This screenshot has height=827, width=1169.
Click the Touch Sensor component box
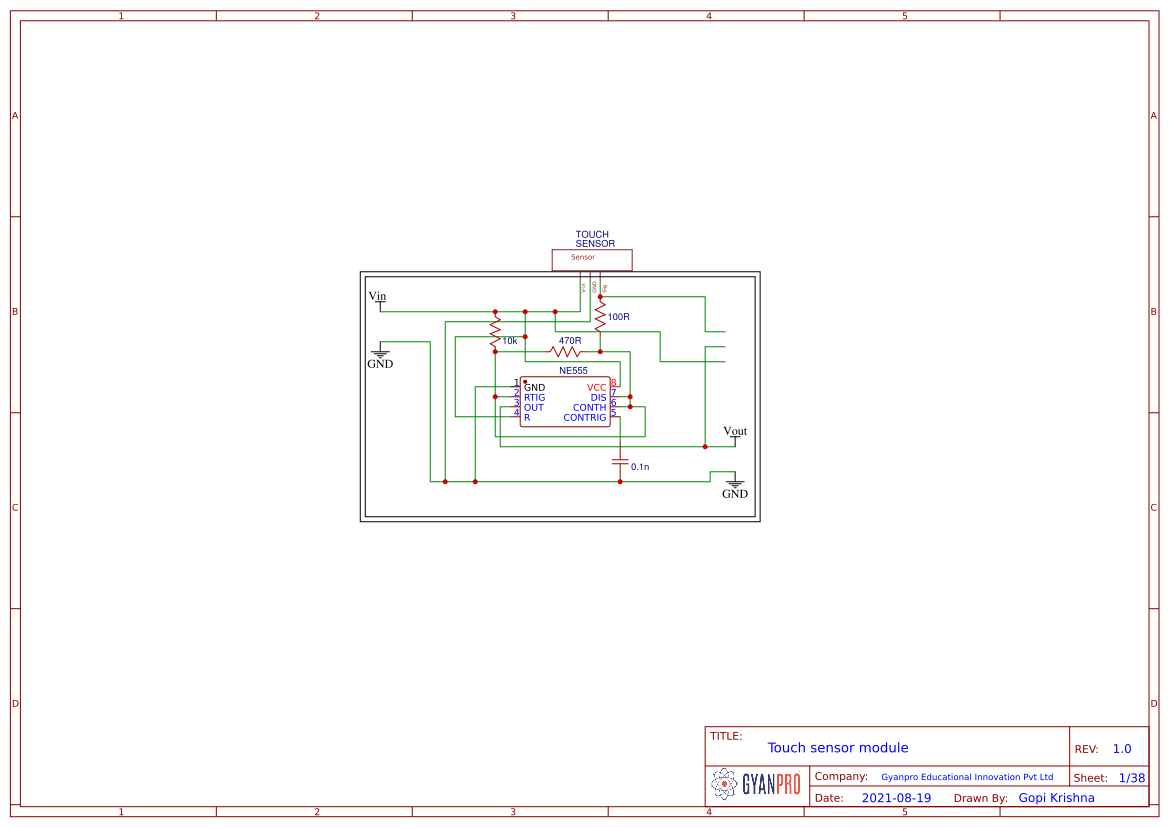tap(592, 259)
